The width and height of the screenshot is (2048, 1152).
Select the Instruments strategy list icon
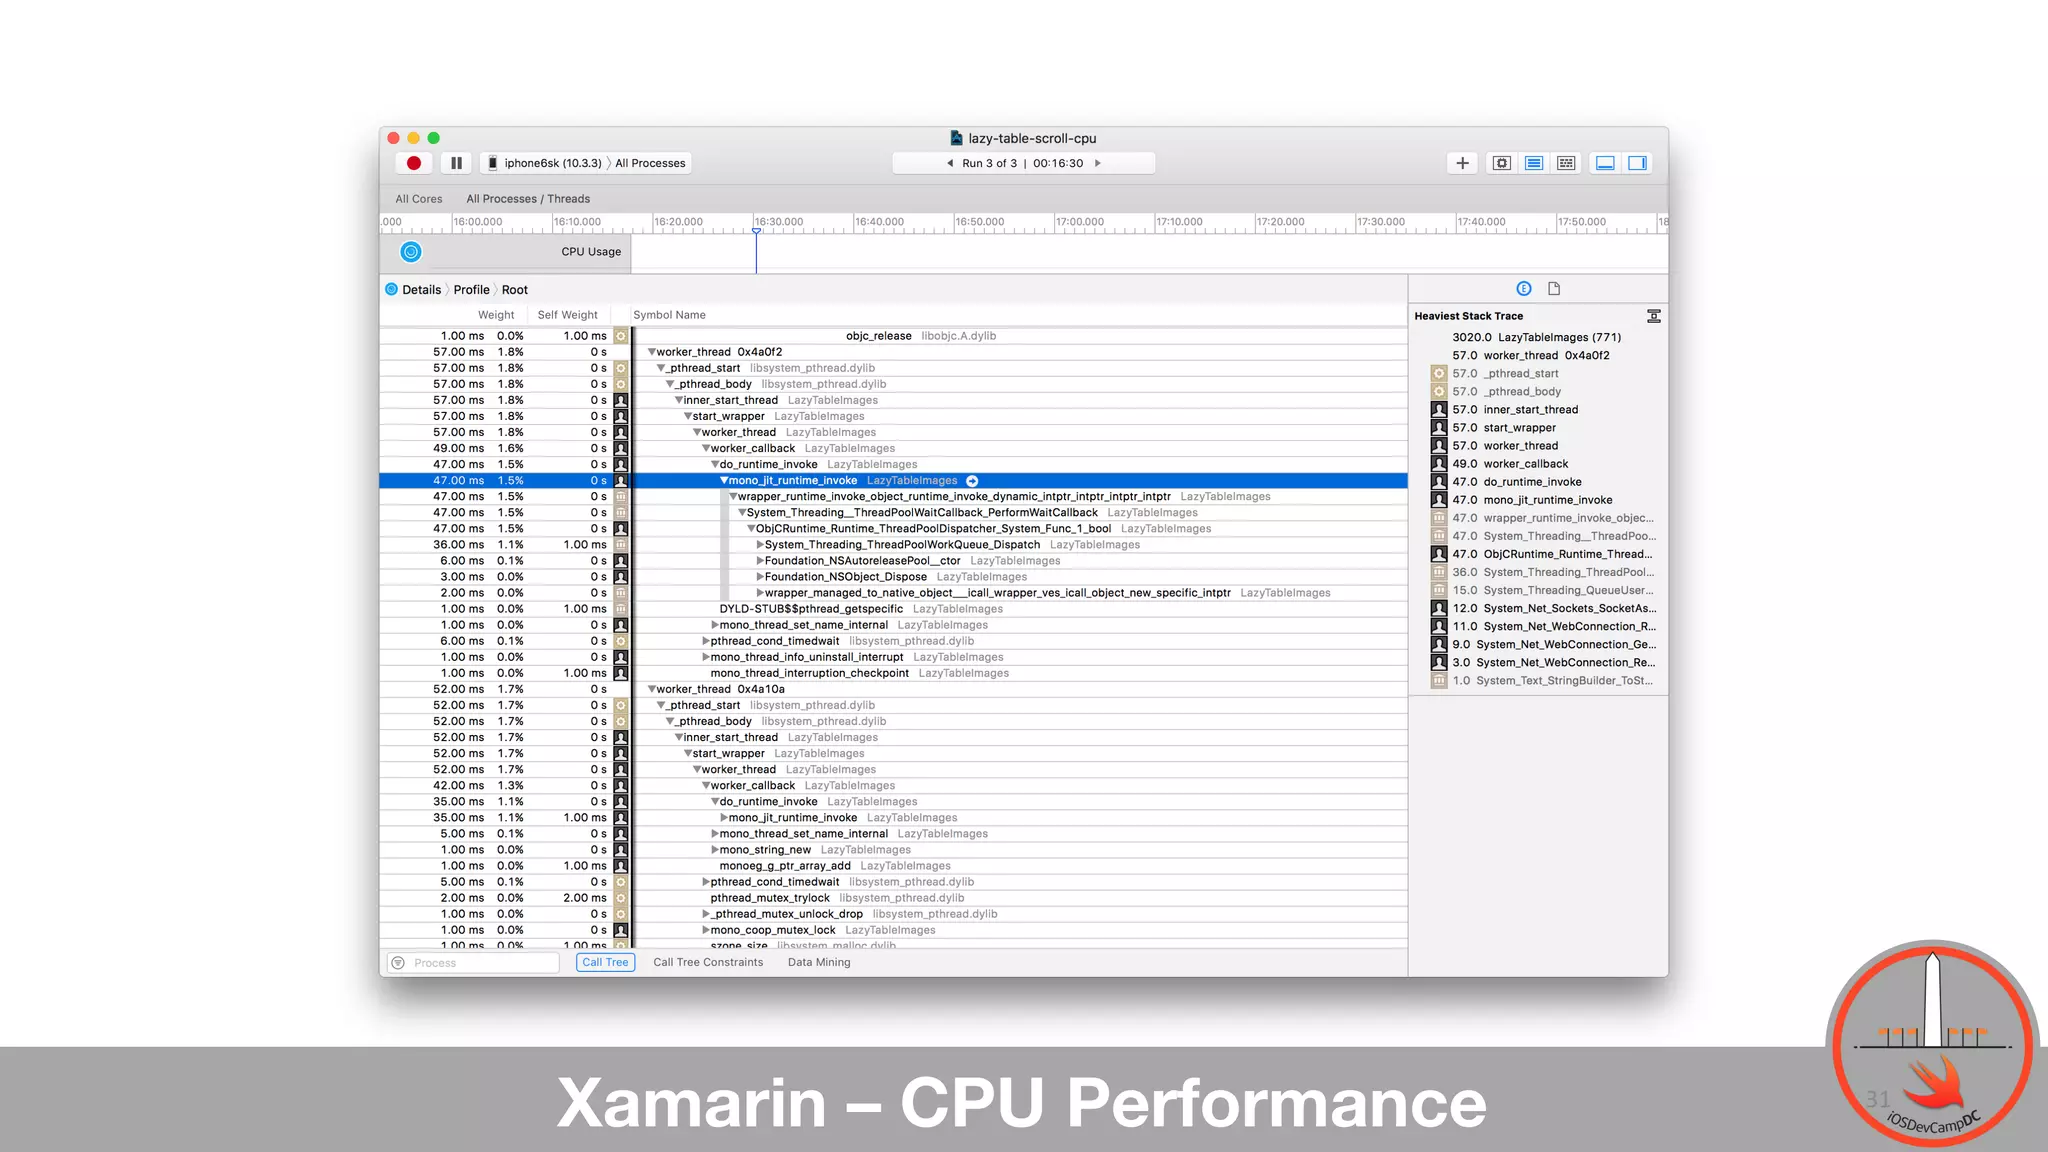(x=1534, y=163)
